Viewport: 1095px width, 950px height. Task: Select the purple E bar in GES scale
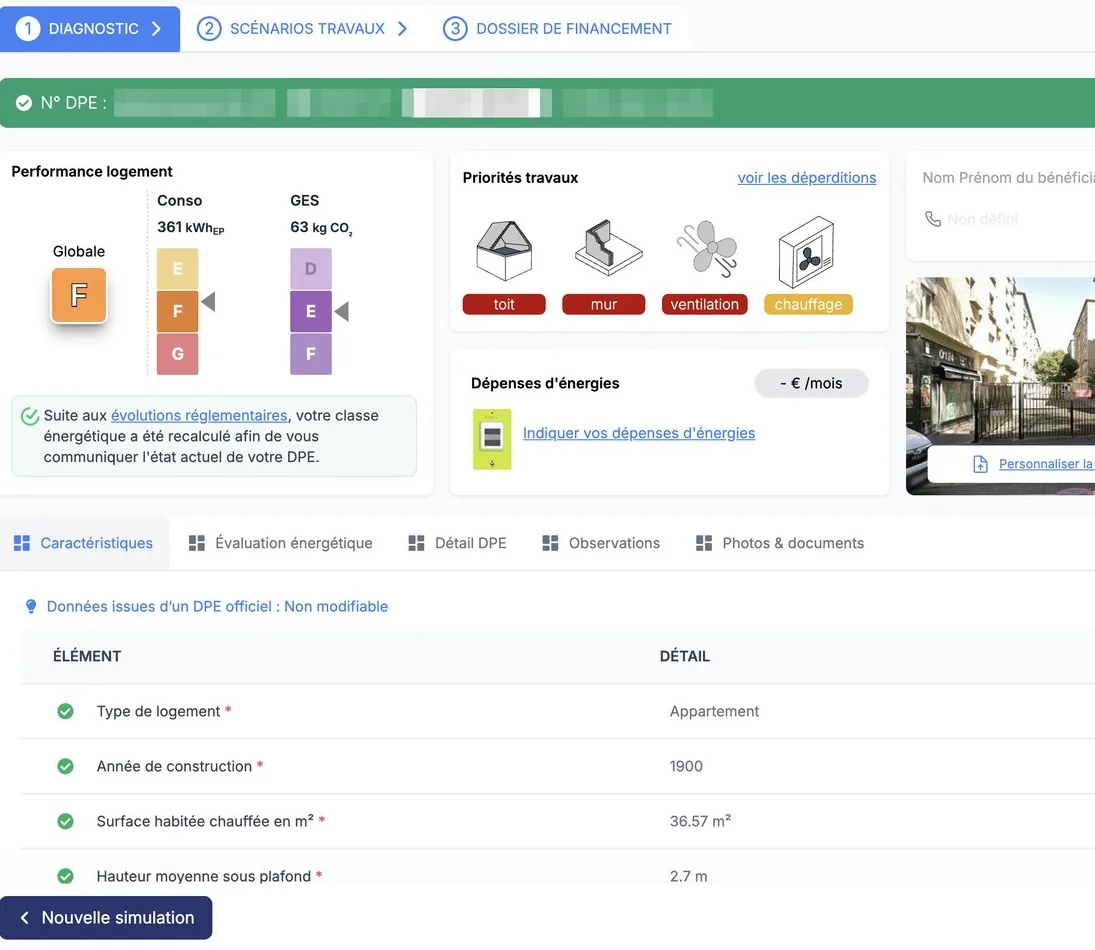311,311
